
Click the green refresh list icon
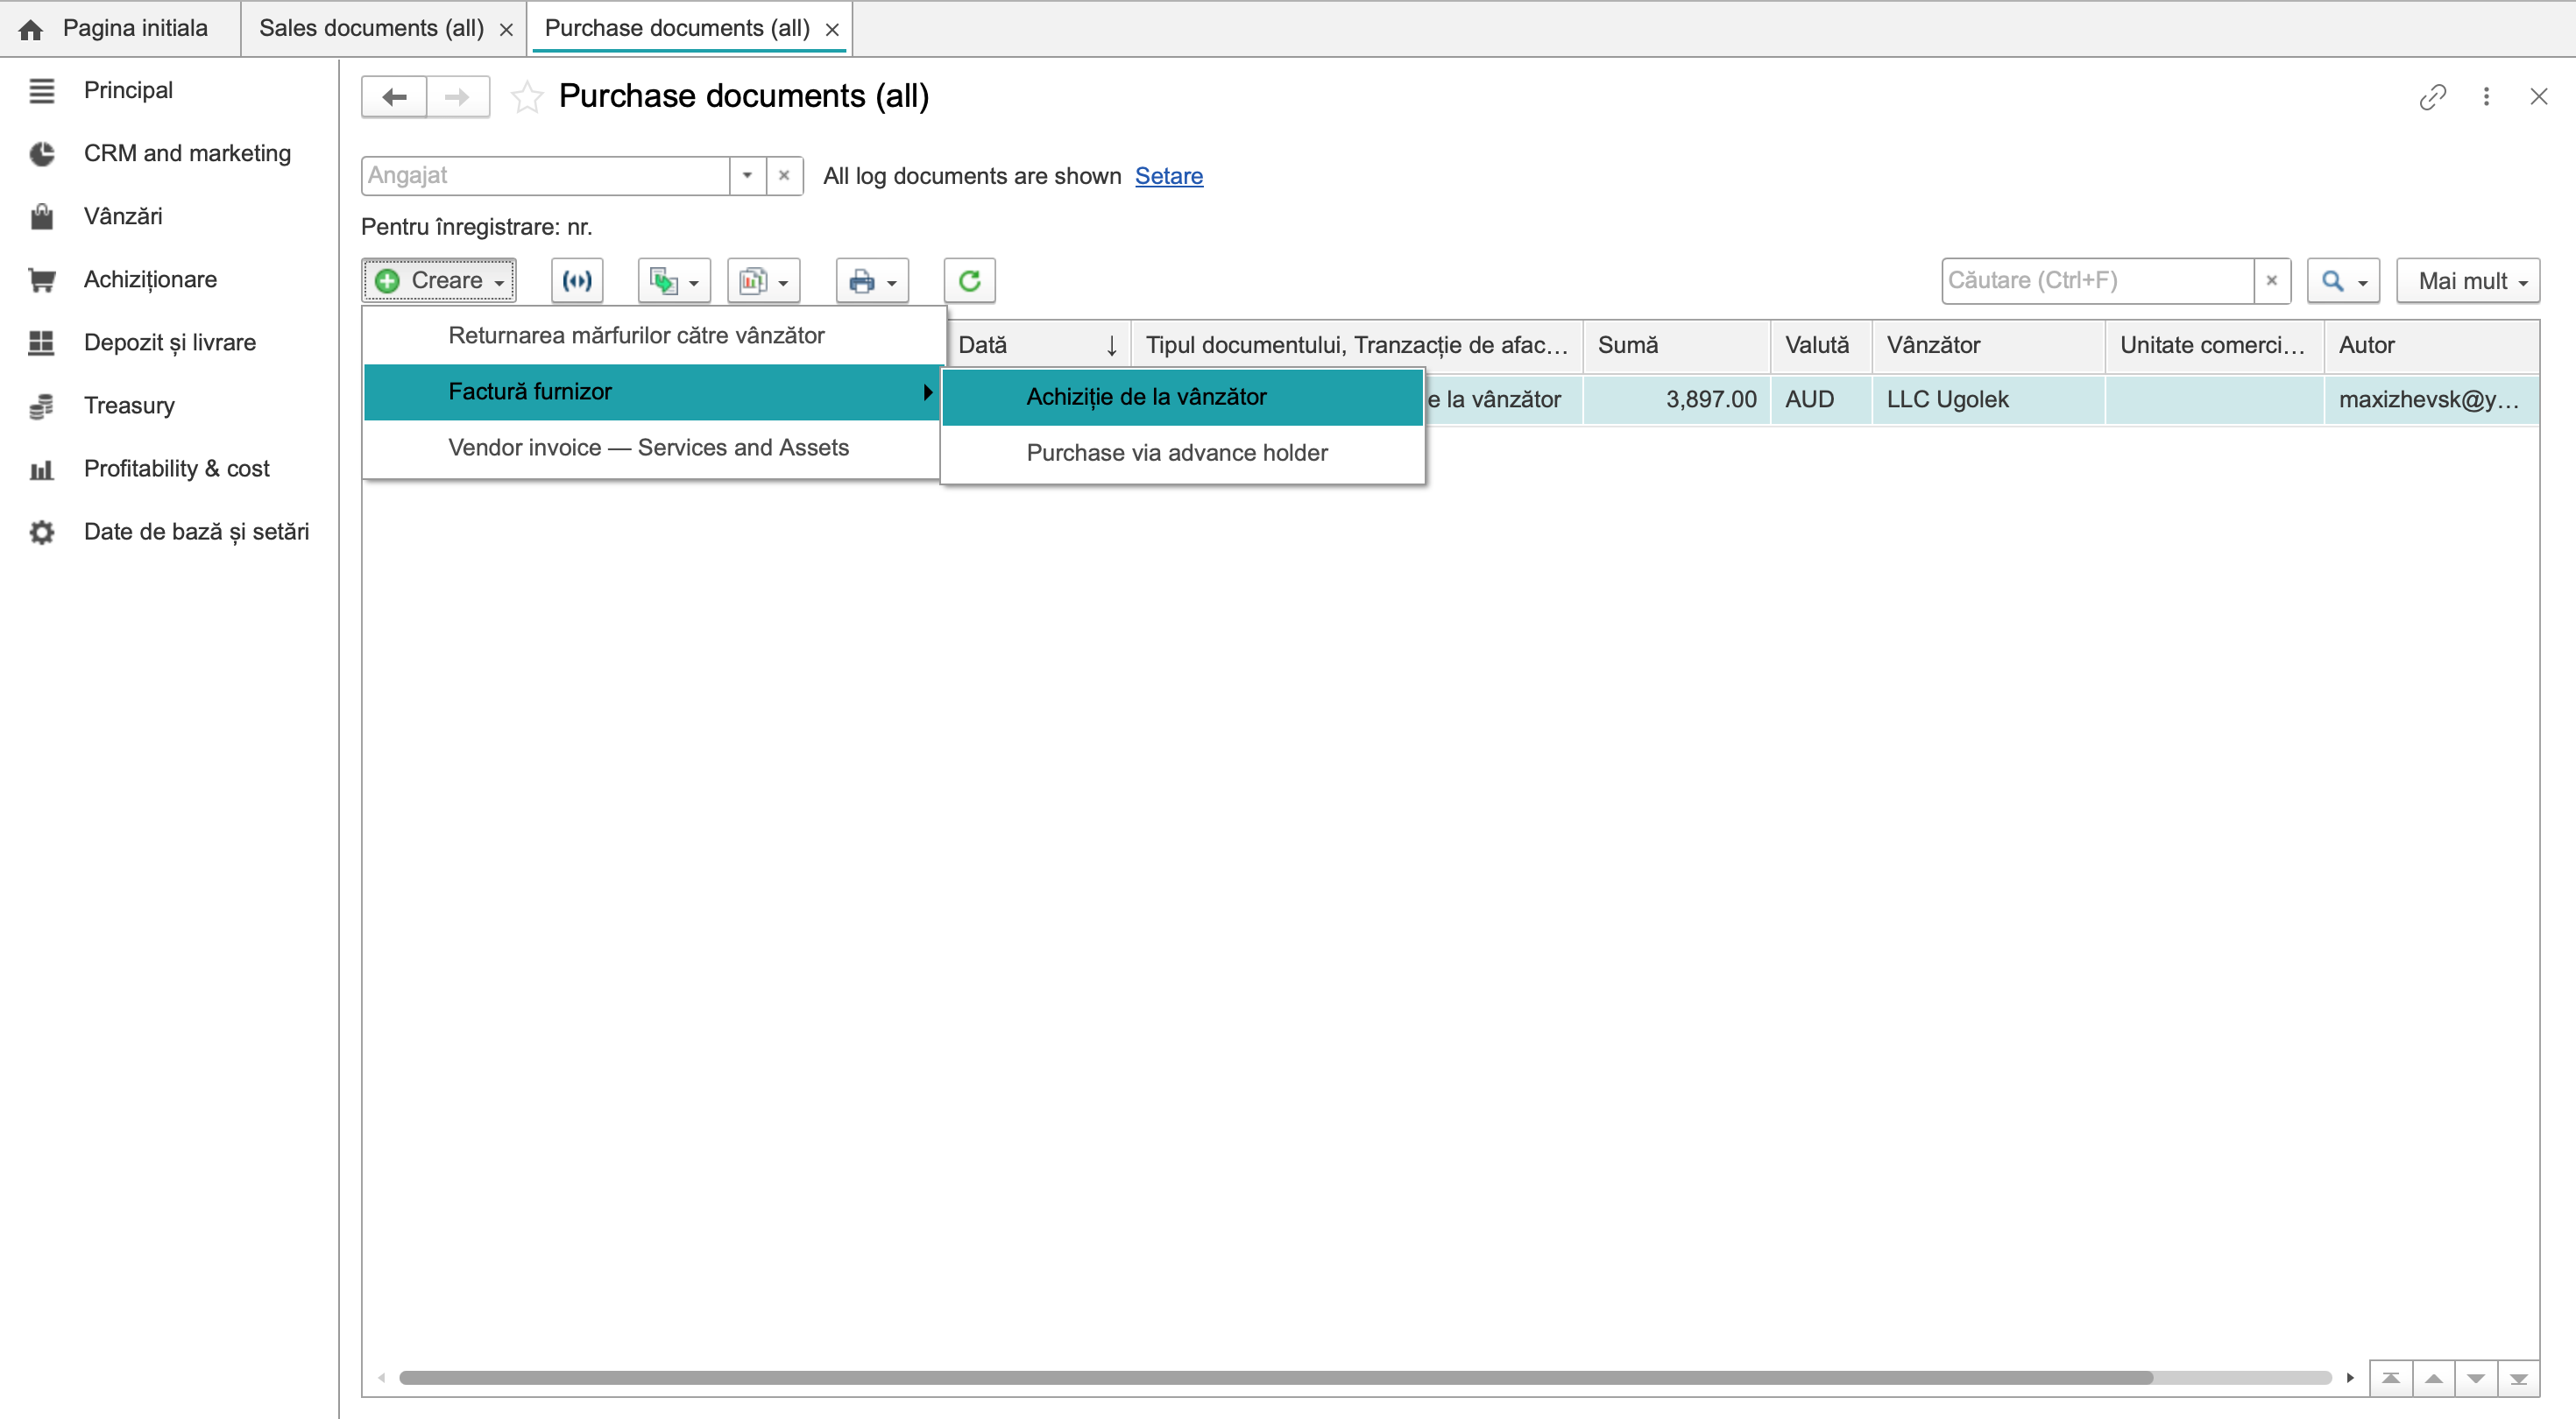tap(969, 281)
